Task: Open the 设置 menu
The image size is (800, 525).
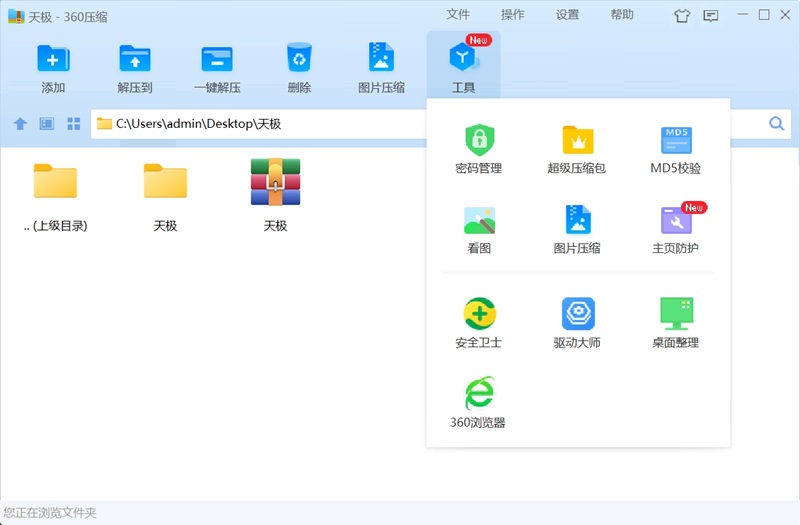Action: [567, 15]
